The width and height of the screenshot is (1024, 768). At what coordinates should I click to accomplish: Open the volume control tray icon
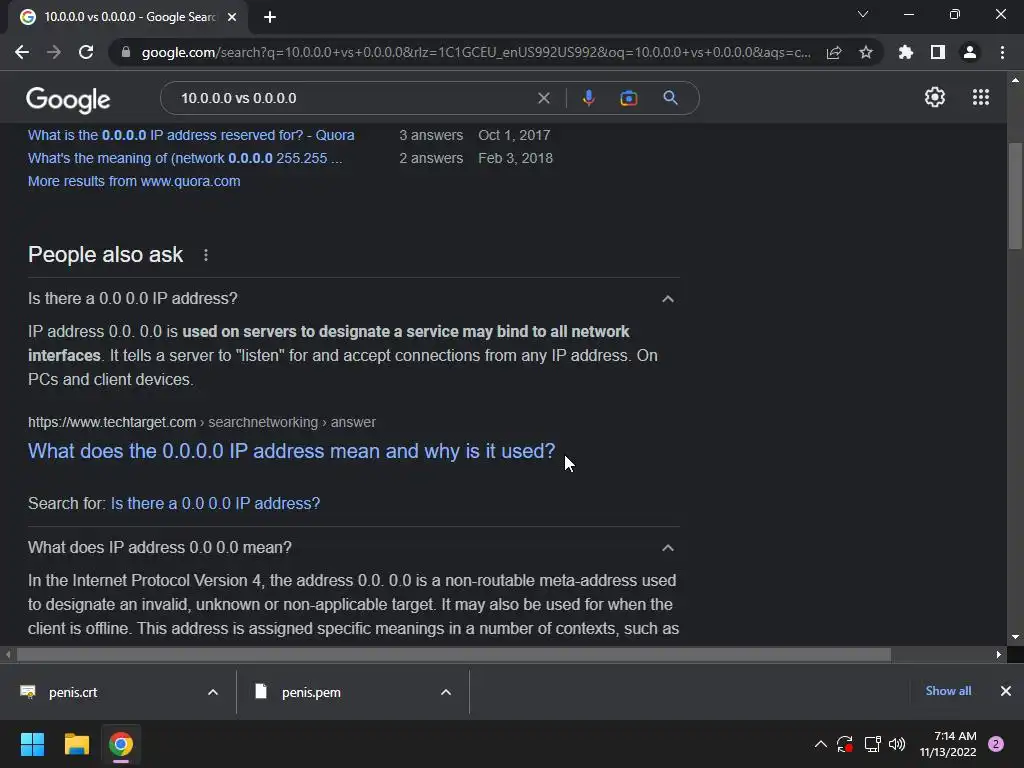click(x=897, y=744)
